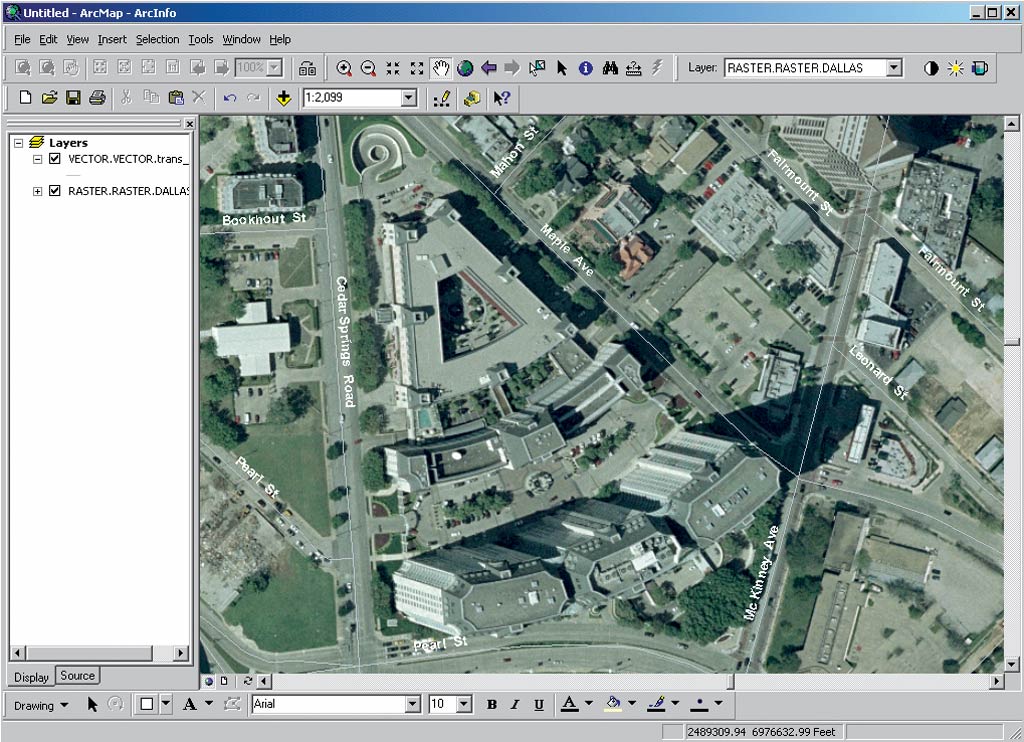Select the Identify tool

coord(586,68)
